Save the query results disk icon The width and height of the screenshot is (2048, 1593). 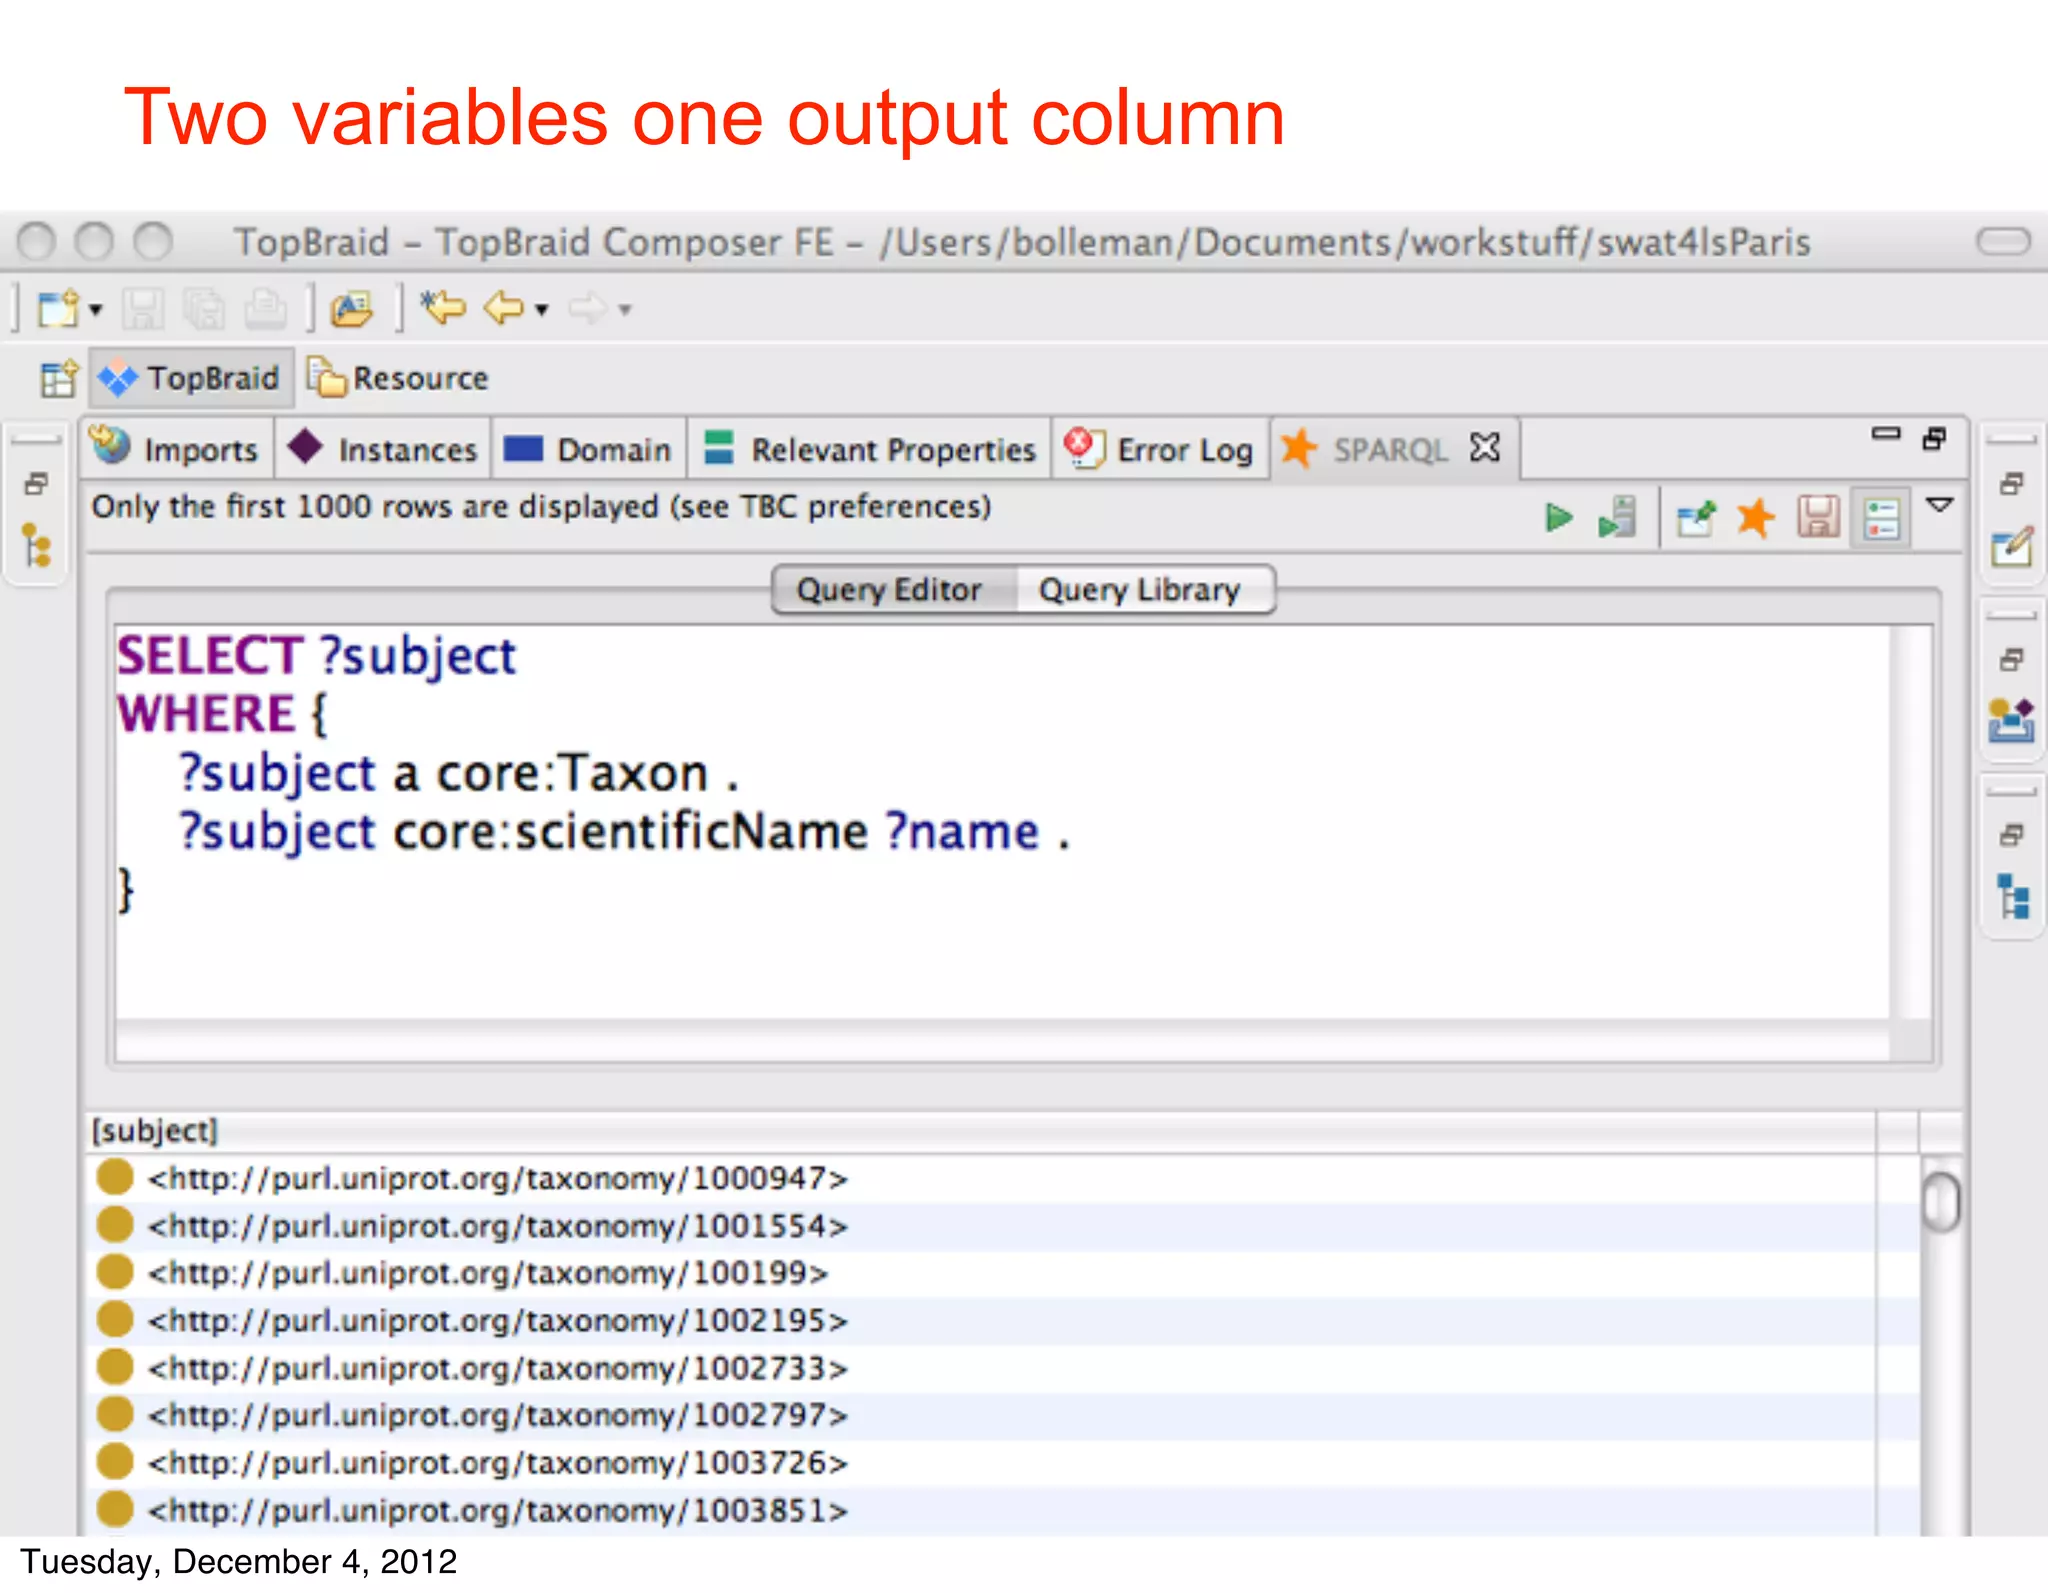pos(1818,518)
